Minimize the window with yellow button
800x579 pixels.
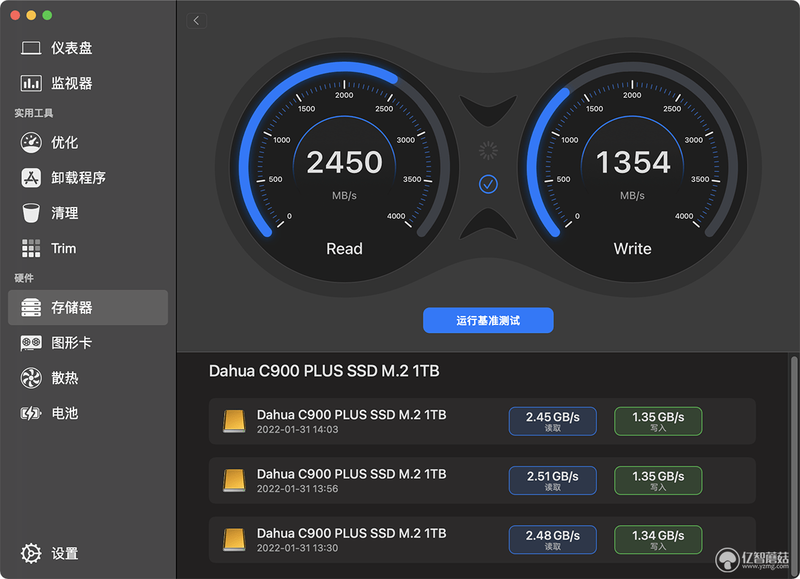click(x=31, y=15)
